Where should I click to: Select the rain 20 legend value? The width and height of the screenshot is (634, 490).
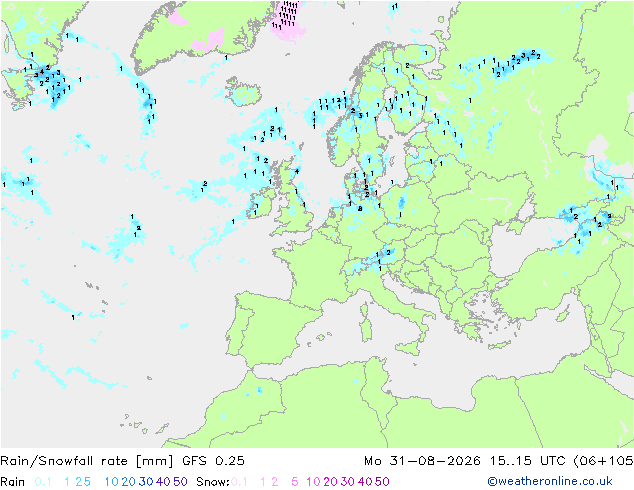pyautogui.click(x=129, y=482)
